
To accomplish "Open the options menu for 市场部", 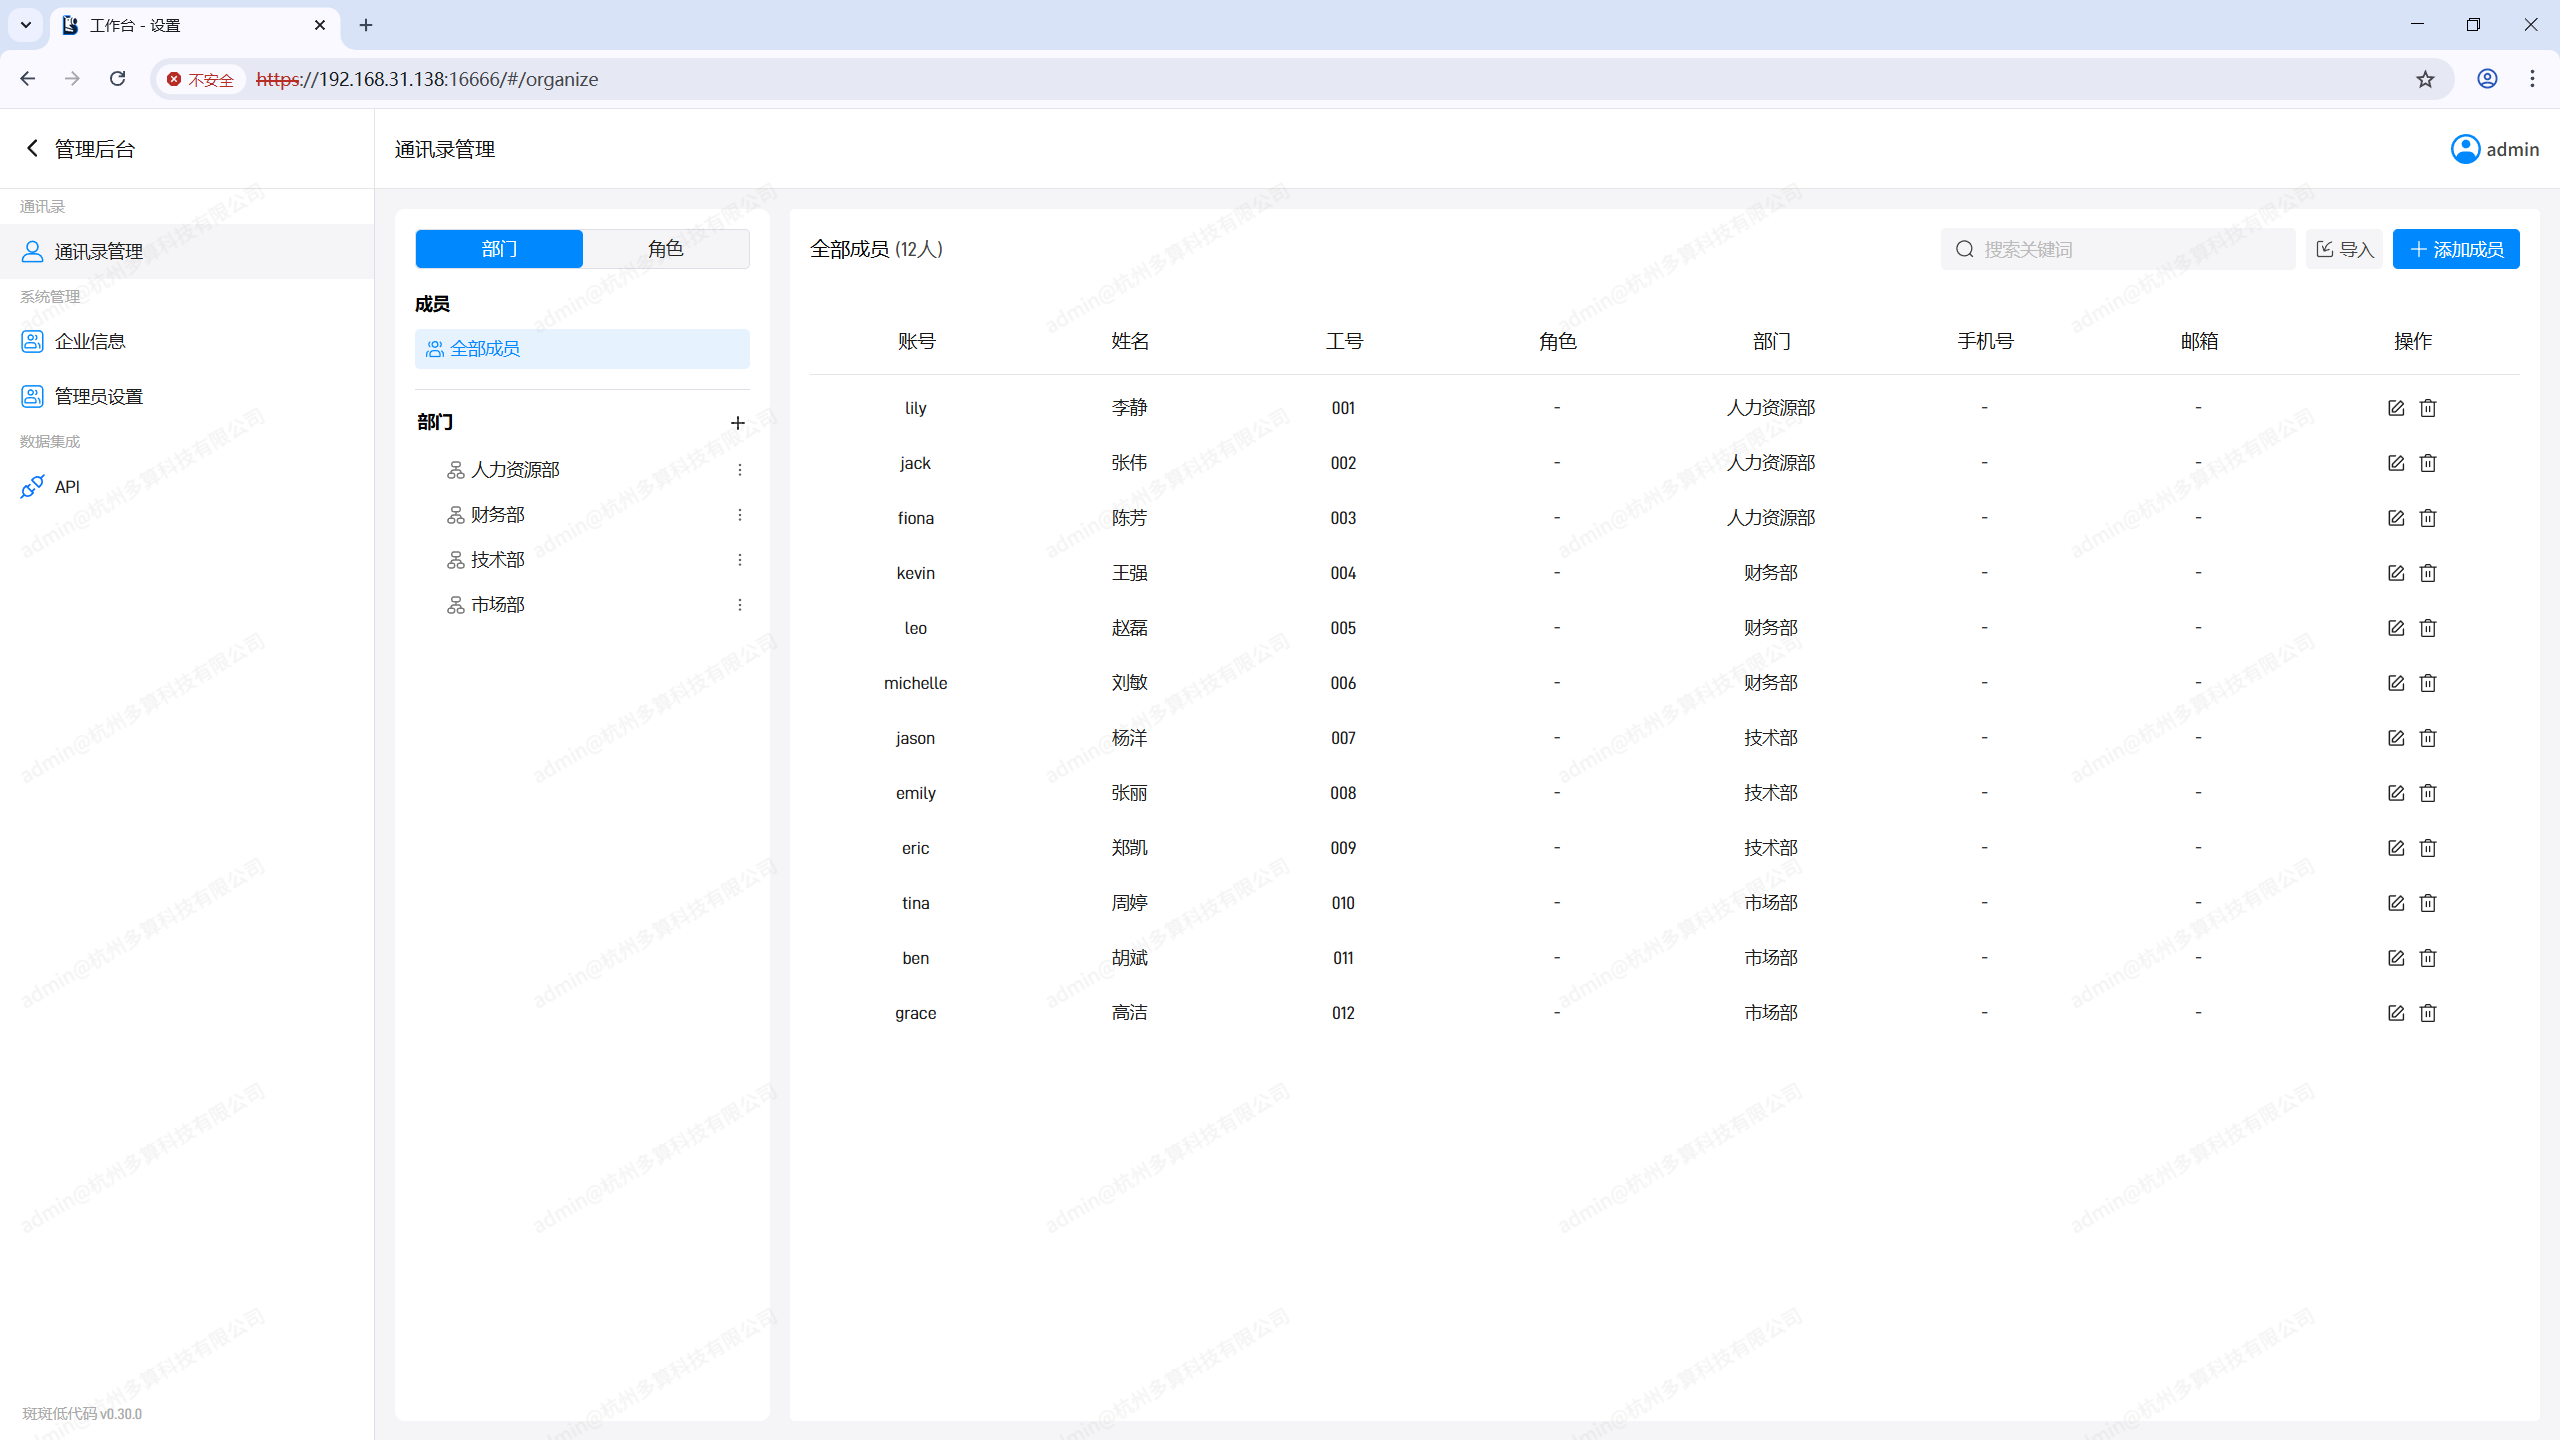I will pos(740,605).
